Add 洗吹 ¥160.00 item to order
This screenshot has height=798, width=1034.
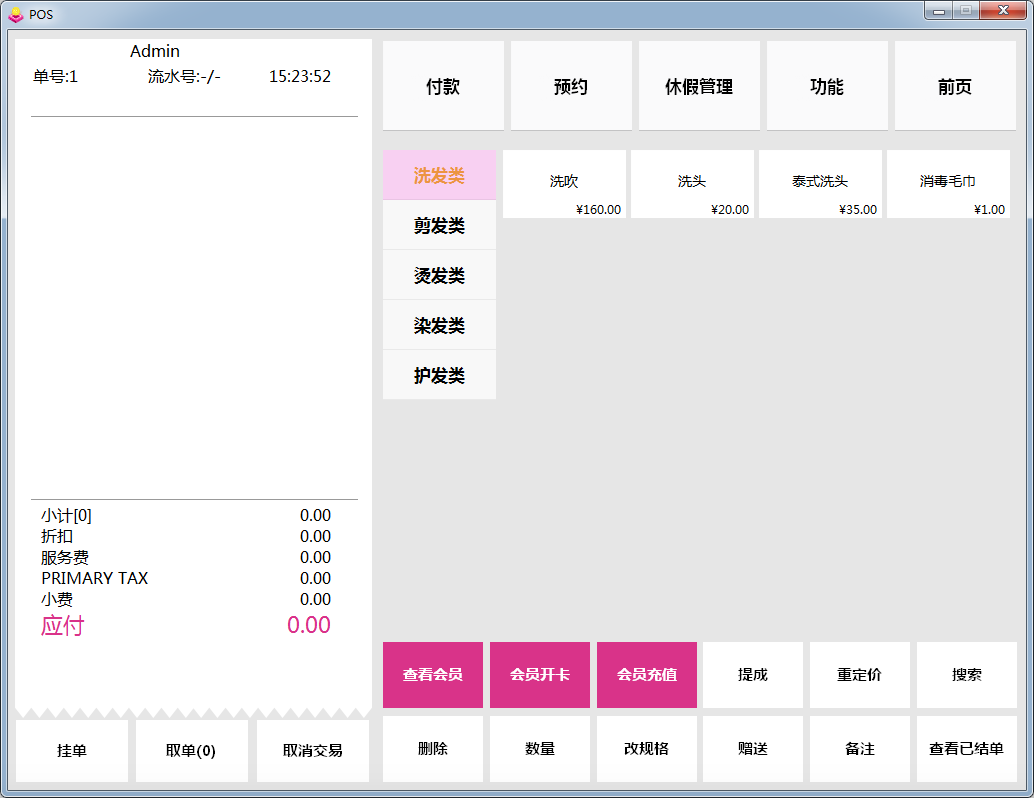(564, 185)
